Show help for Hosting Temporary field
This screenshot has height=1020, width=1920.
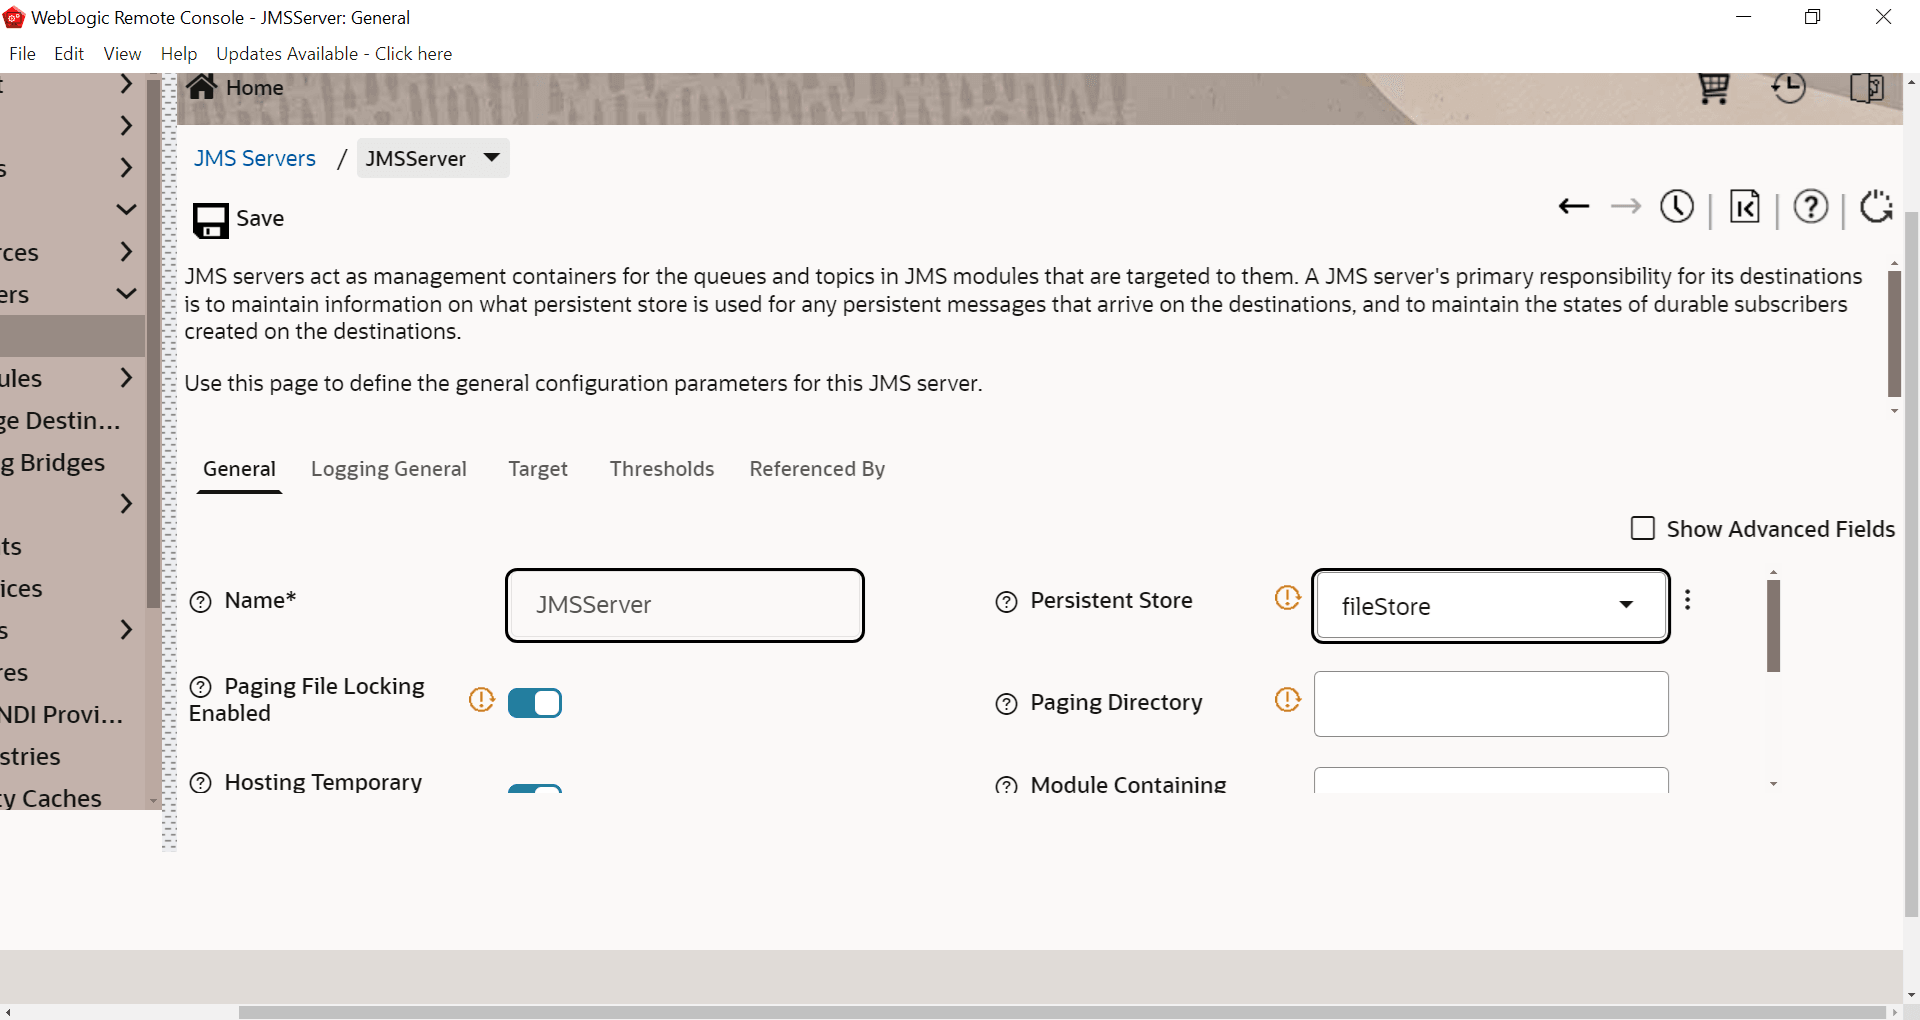pos(201,783)
